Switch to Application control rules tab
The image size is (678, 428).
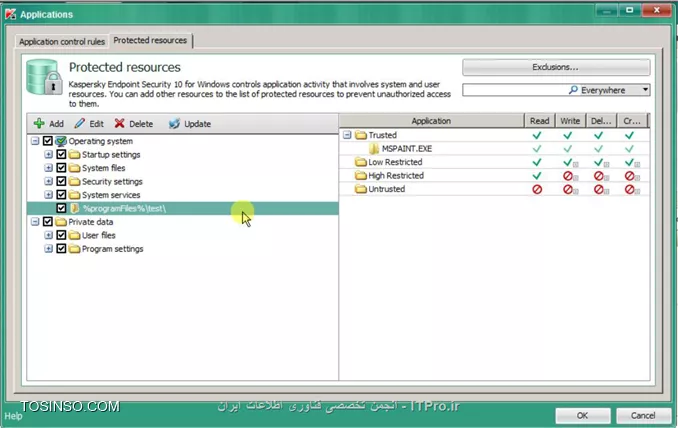pyautogui.click(x=62, y=42)
